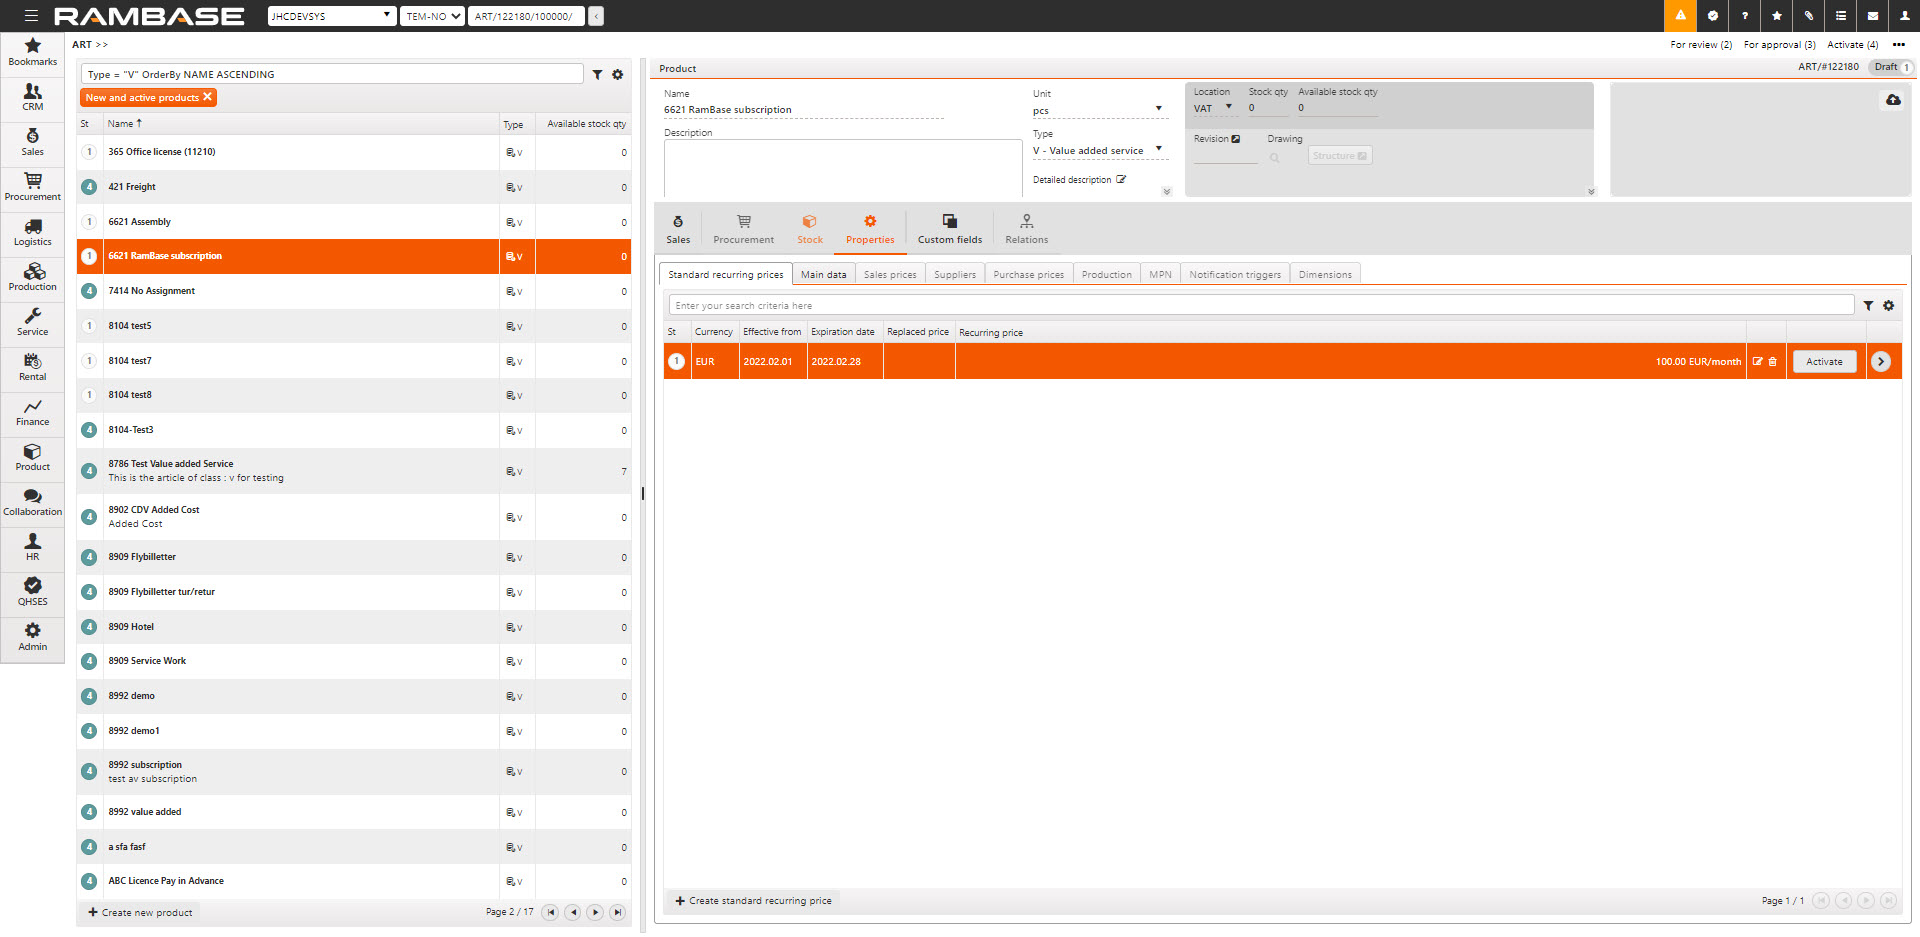Screen dimensions: 1920x937
Task: Delete the EUR recurring price via trash icon
Action: (x=1773, y=362)
